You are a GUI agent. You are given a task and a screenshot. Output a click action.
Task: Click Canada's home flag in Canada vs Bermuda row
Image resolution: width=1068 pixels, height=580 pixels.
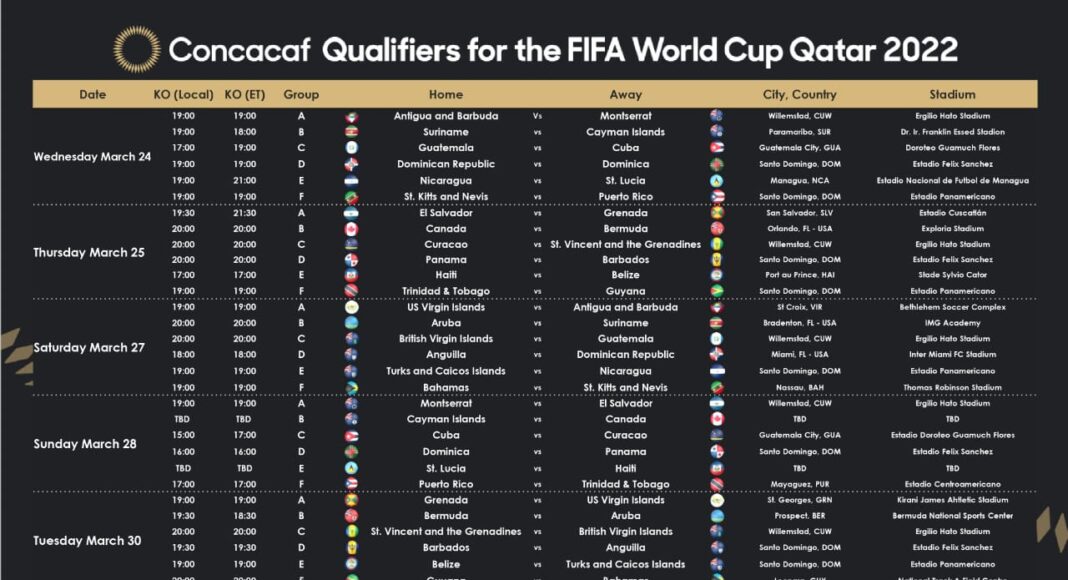[x=351, y=229]
